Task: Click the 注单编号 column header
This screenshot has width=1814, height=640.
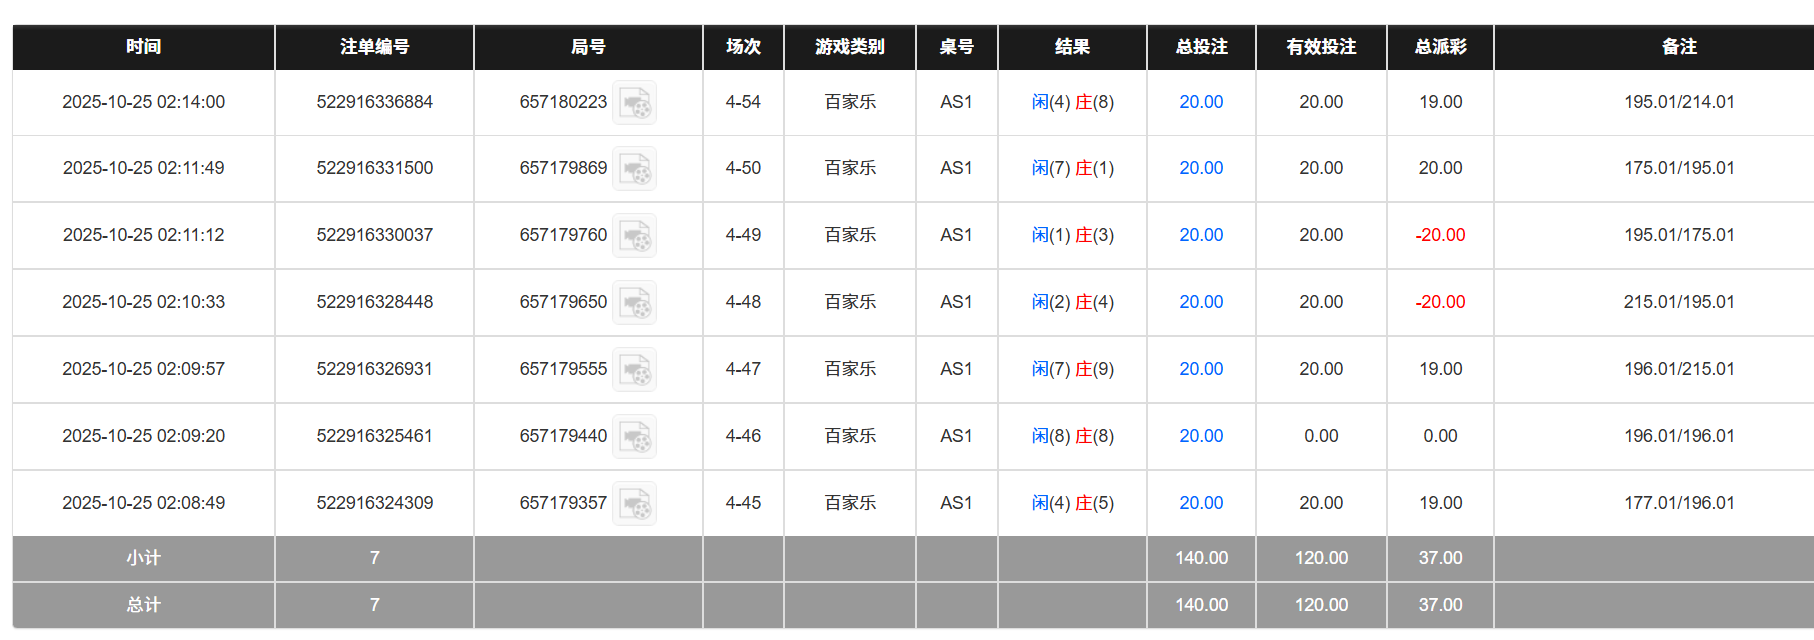Action: pyautogui.click(x=374, y=47)
